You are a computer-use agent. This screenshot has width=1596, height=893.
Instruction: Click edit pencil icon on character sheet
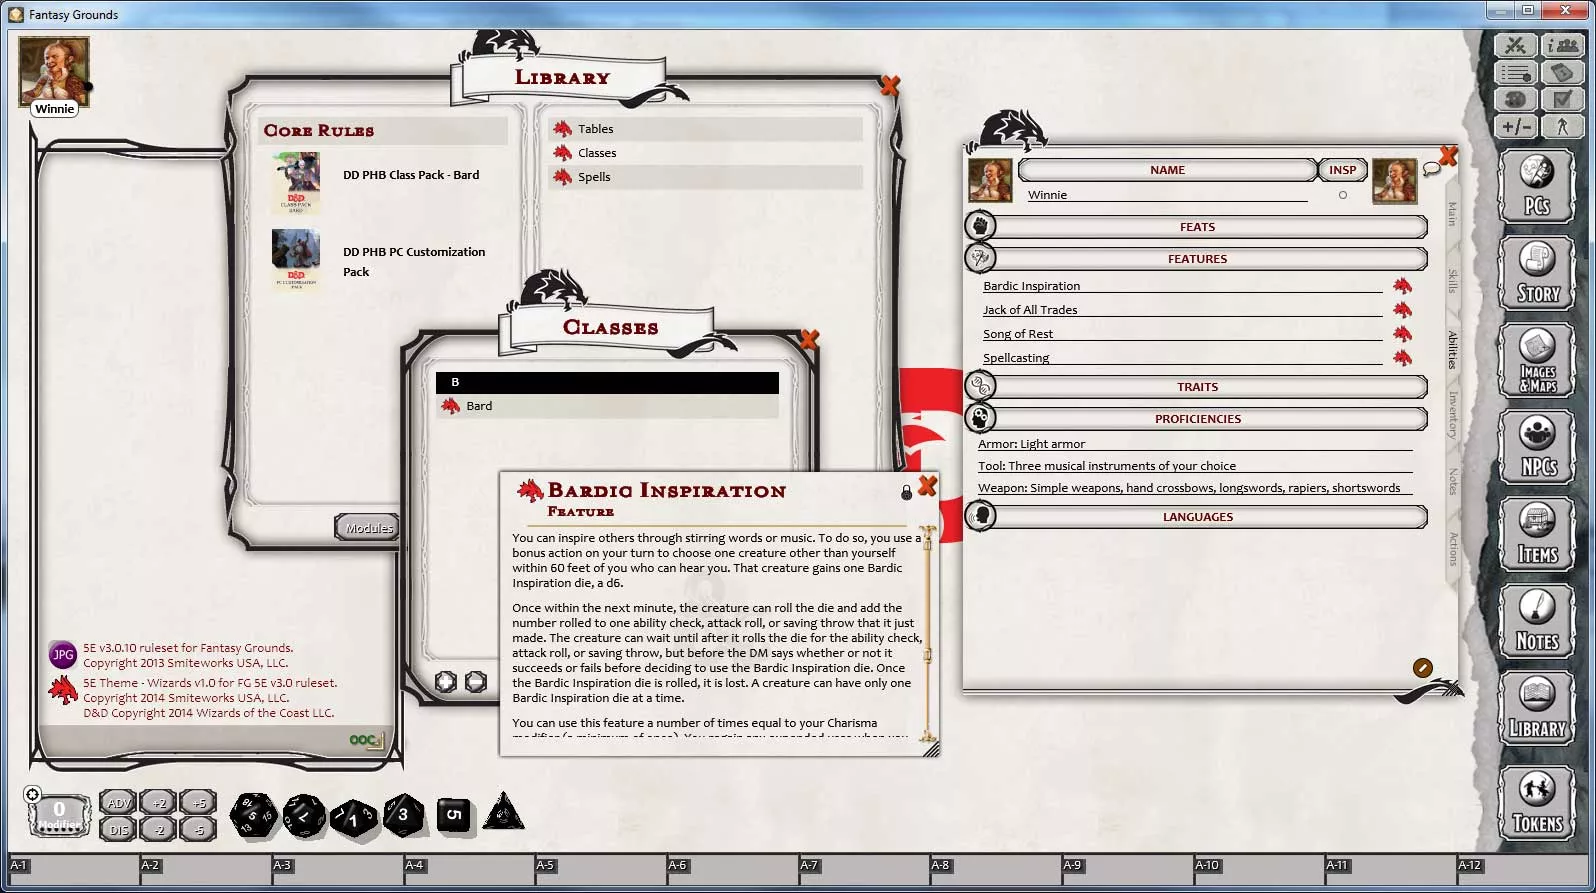pyautogui.click(x=1422, y=668)
